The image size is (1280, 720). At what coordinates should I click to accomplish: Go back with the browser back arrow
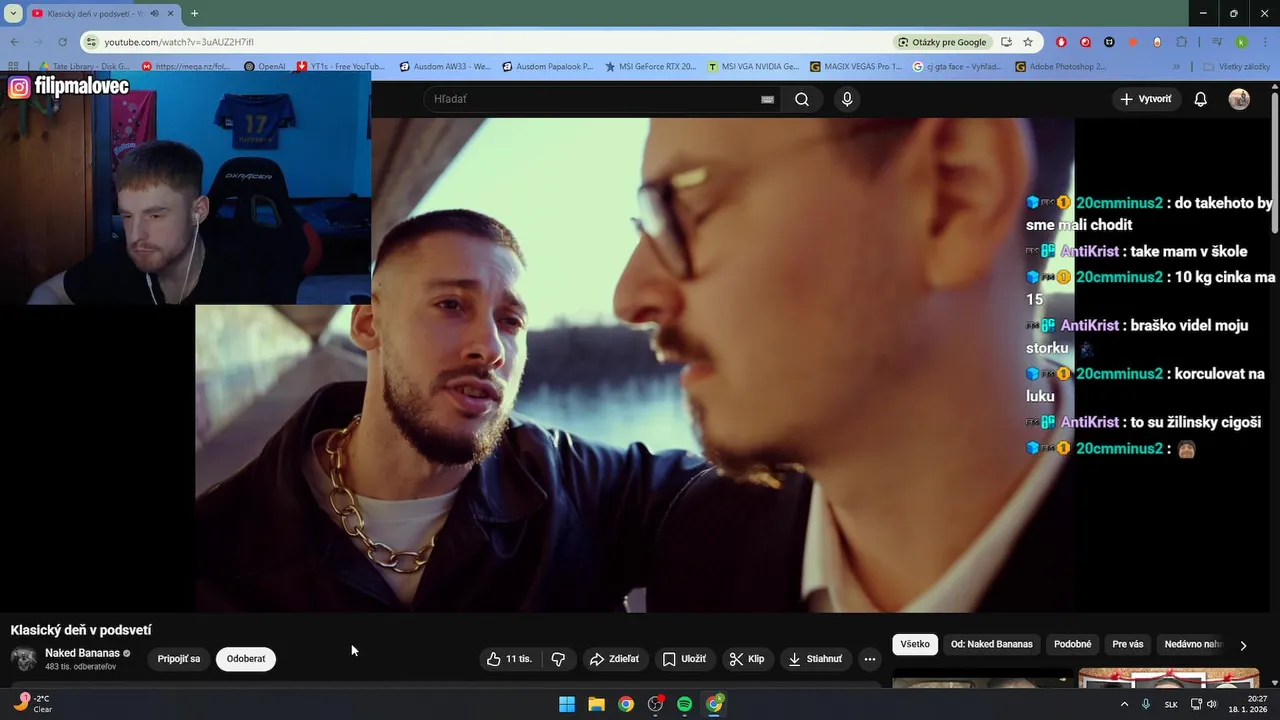[x=14, y=42]
